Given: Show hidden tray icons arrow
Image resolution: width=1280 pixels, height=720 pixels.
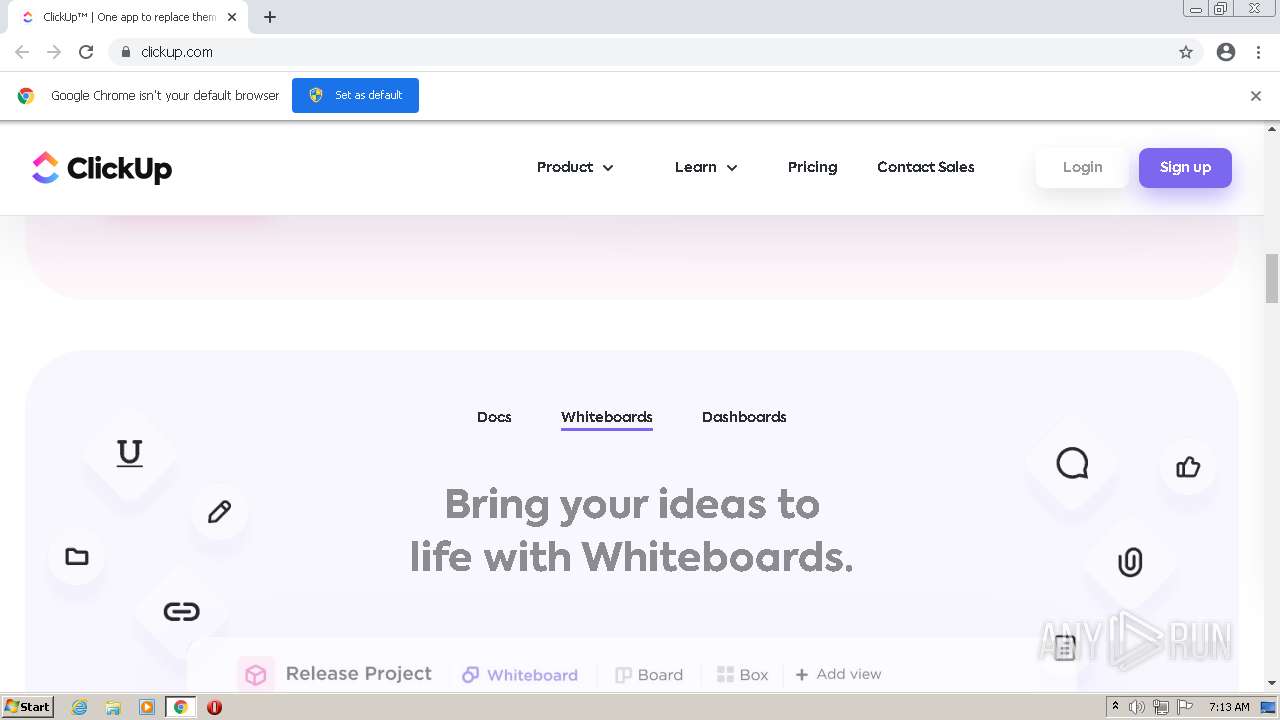Looking at the screenshot, I should click(x=1116, y=707).
